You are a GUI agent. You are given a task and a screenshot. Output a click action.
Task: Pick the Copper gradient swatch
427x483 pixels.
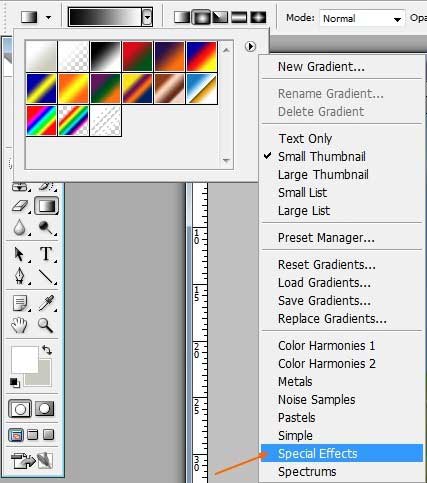point(169,89)
